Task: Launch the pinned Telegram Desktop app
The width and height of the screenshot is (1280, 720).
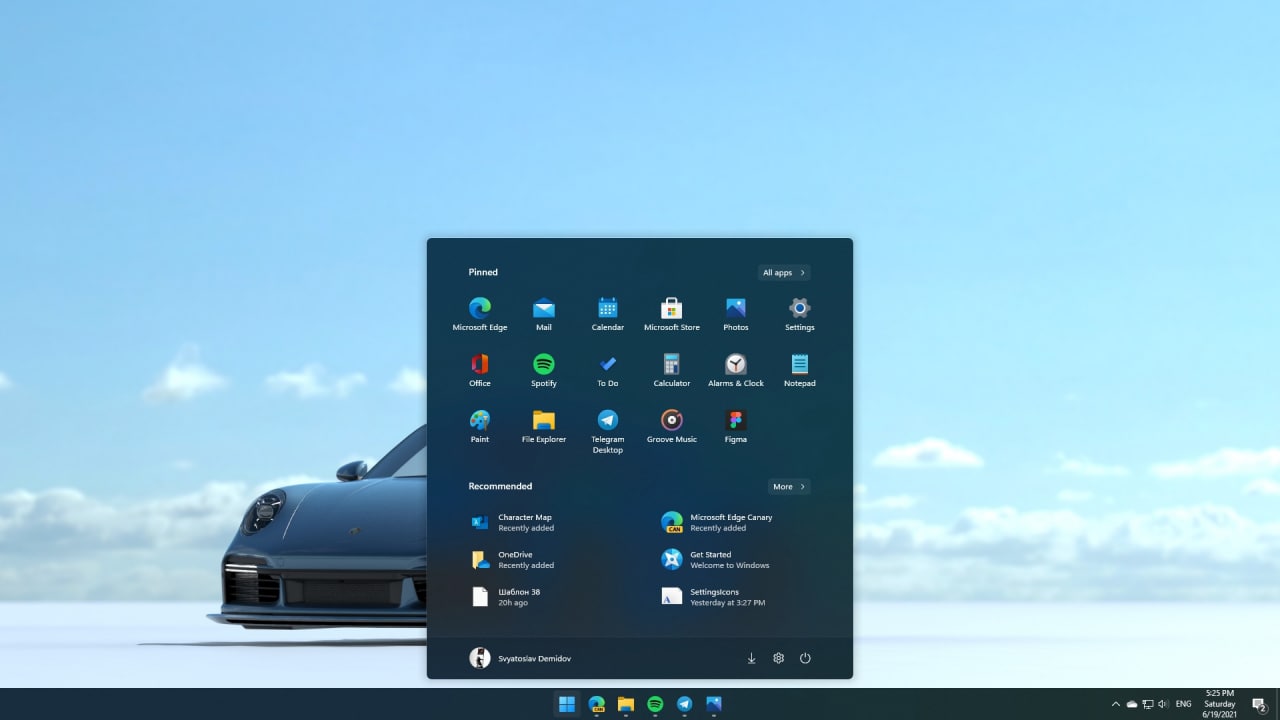Action: 608,431
